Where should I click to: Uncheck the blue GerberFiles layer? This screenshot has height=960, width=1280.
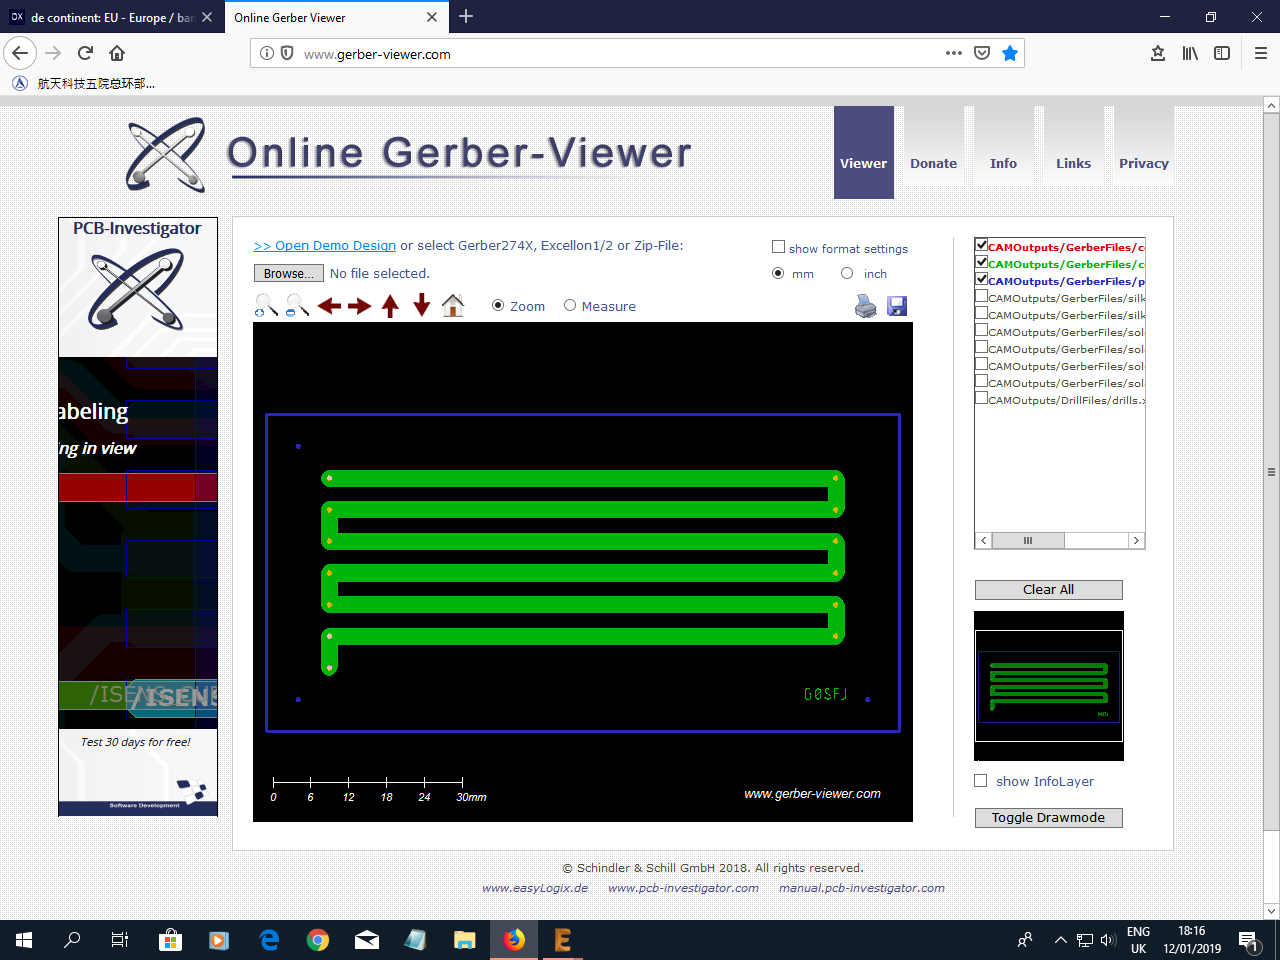[x=982, y=279]
